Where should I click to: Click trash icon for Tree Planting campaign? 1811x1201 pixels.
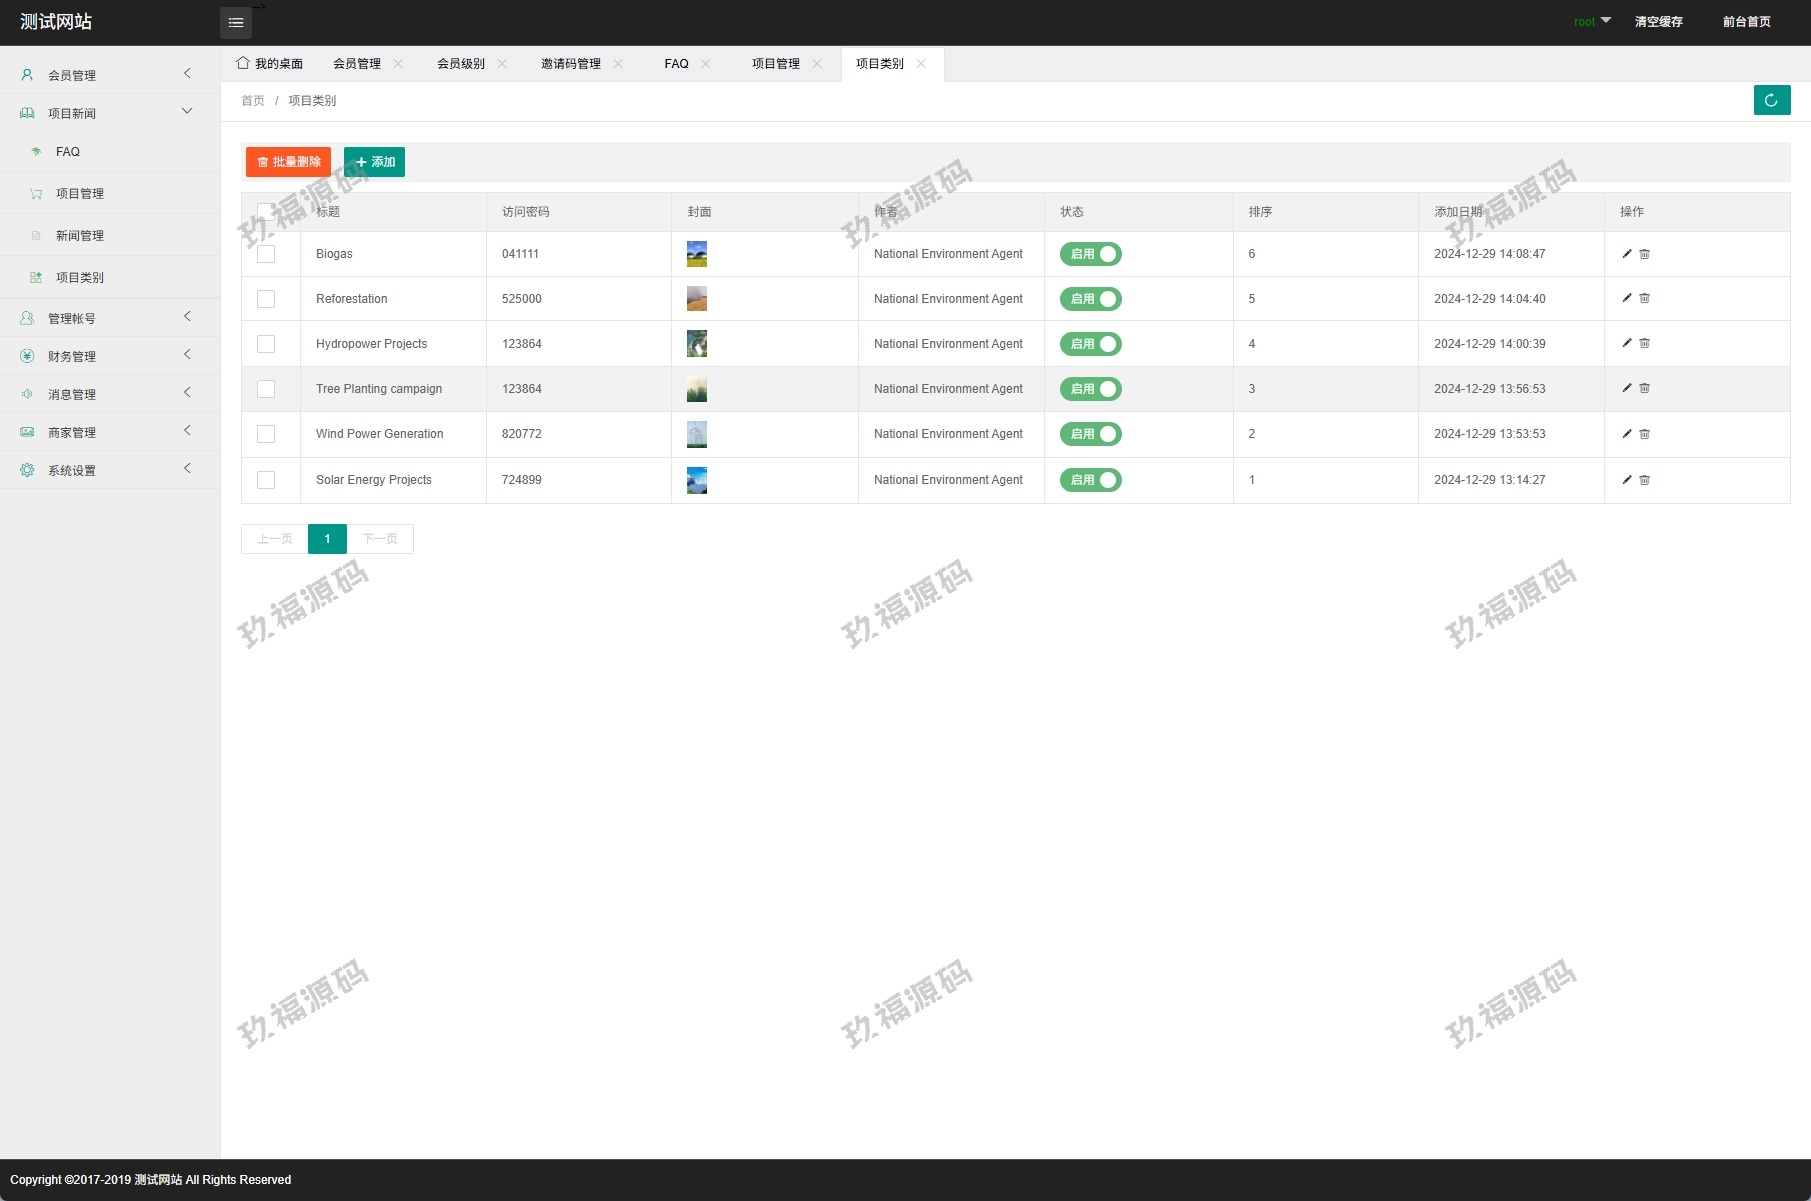[1644, 389]
